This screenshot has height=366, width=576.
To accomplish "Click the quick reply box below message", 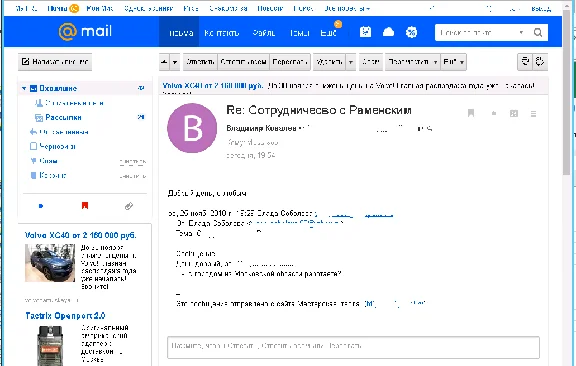I will tap(353, 347).
